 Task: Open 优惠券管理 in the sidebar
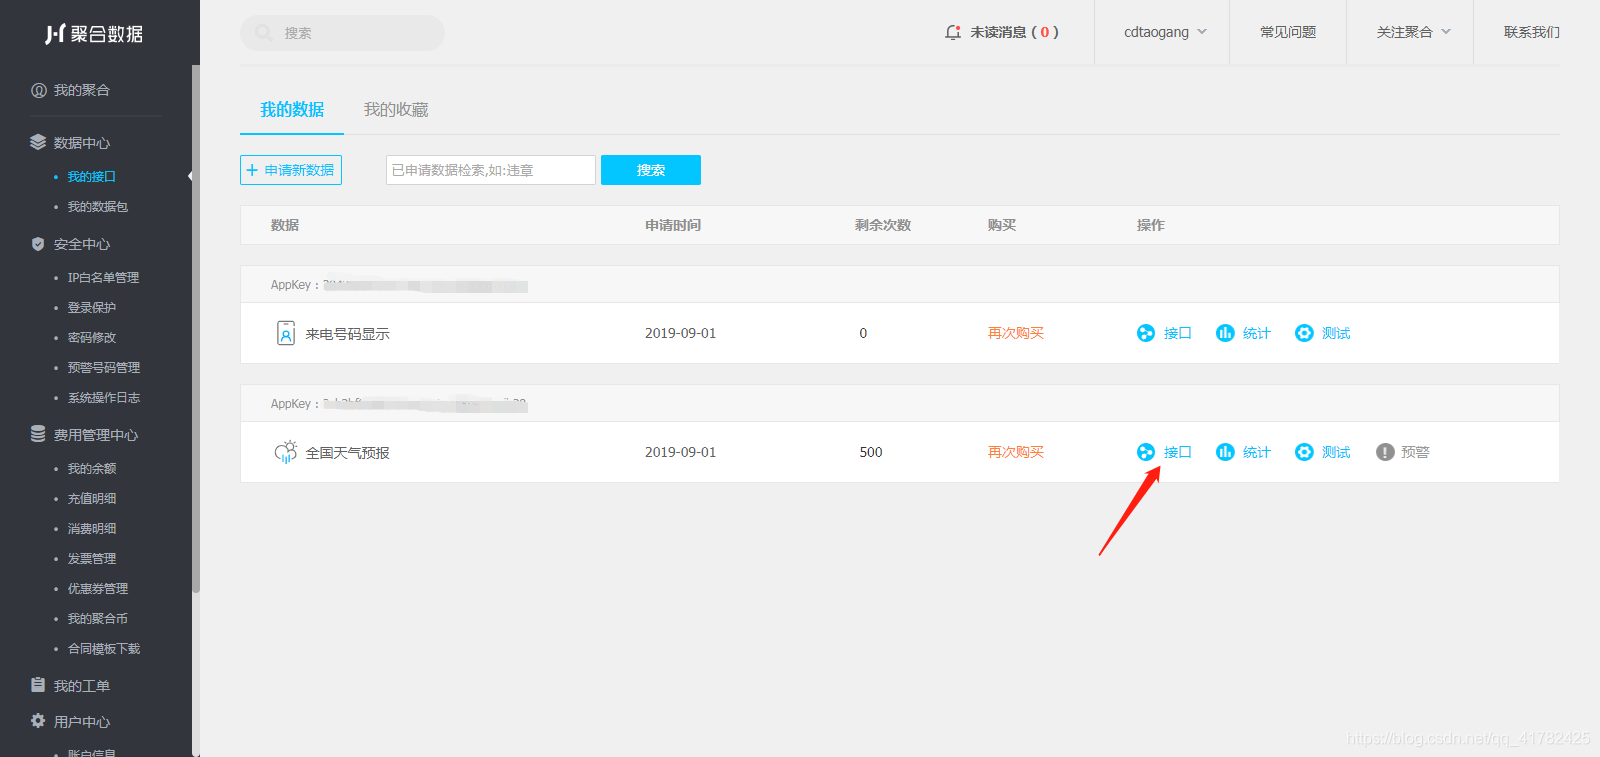[x=98, y=589]
